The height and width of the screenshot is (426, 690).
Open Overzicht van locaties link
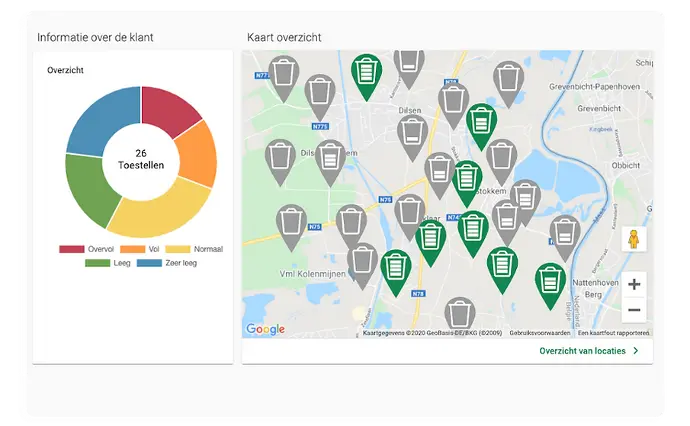pyautogui.click(x=582, y=351)
